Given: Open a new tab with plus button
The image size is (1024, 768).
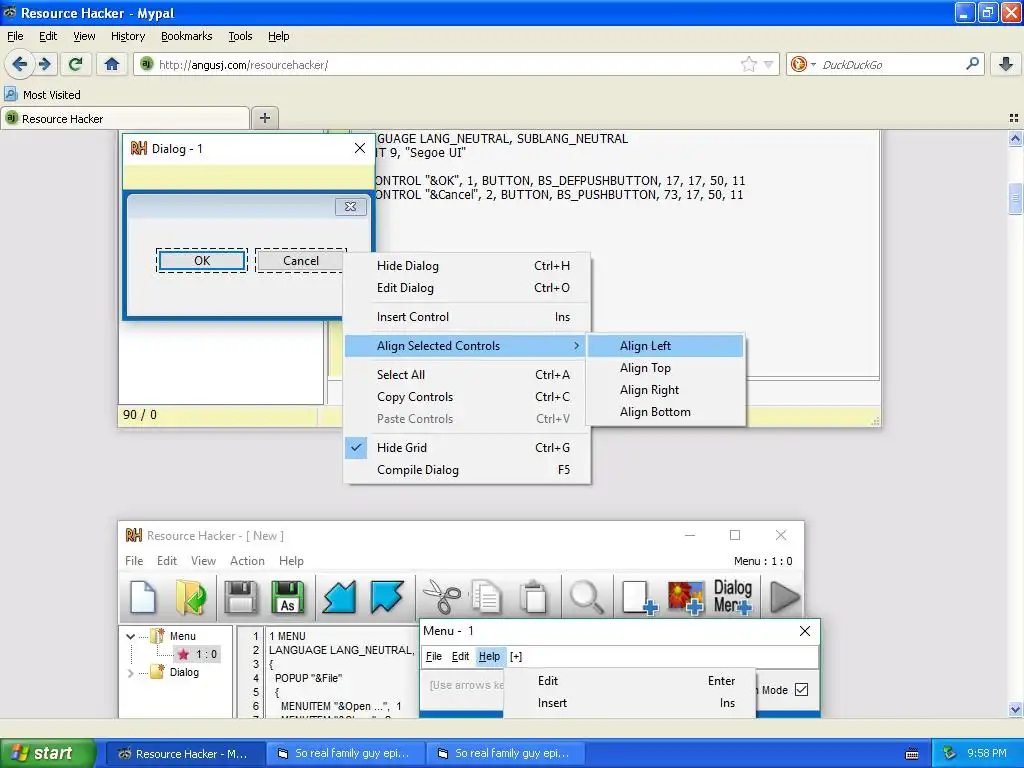Looking at the screenshot, I should [x=264, y=118].
